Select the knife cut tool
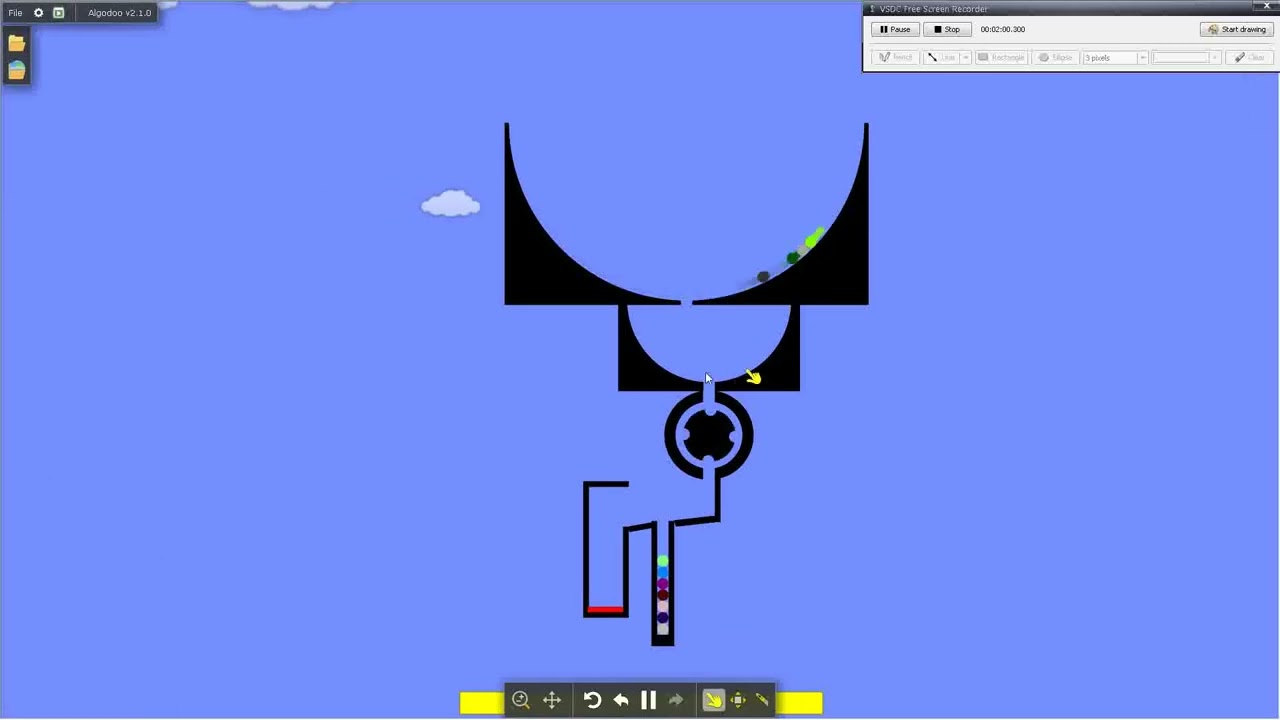The image size is (1280, 720). 762,700
